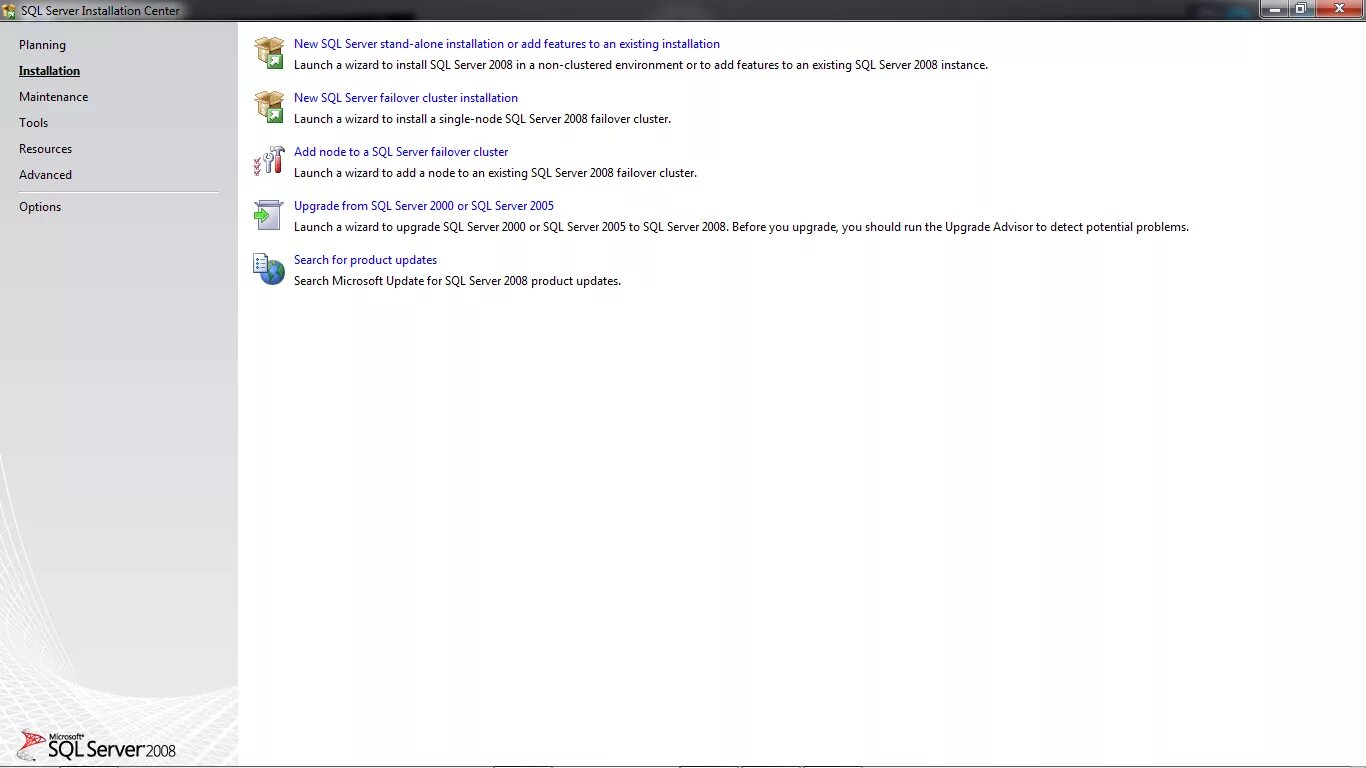This screenshot has height=768, width=1366.
Task: Start Upgrade from SQL Server 2000 or 2005
Action: (x=424, y=206)
